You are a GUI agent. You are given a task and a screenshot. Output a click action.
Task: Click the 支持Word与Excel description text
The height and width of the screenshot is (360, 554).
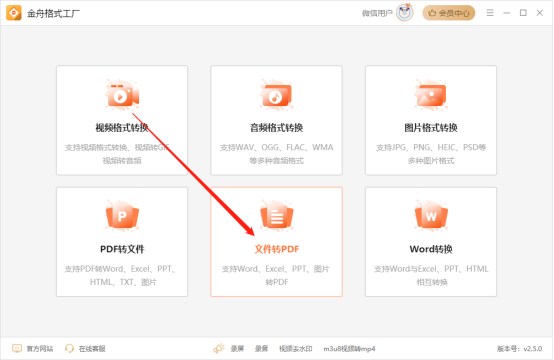pos(431,275)
